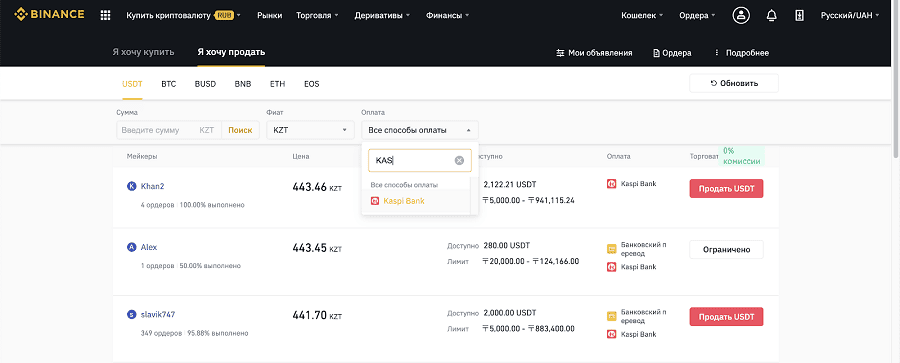Click the Введите сумму amount field
The width and height of the screenshot is (900, 363).
click(169, 130)
